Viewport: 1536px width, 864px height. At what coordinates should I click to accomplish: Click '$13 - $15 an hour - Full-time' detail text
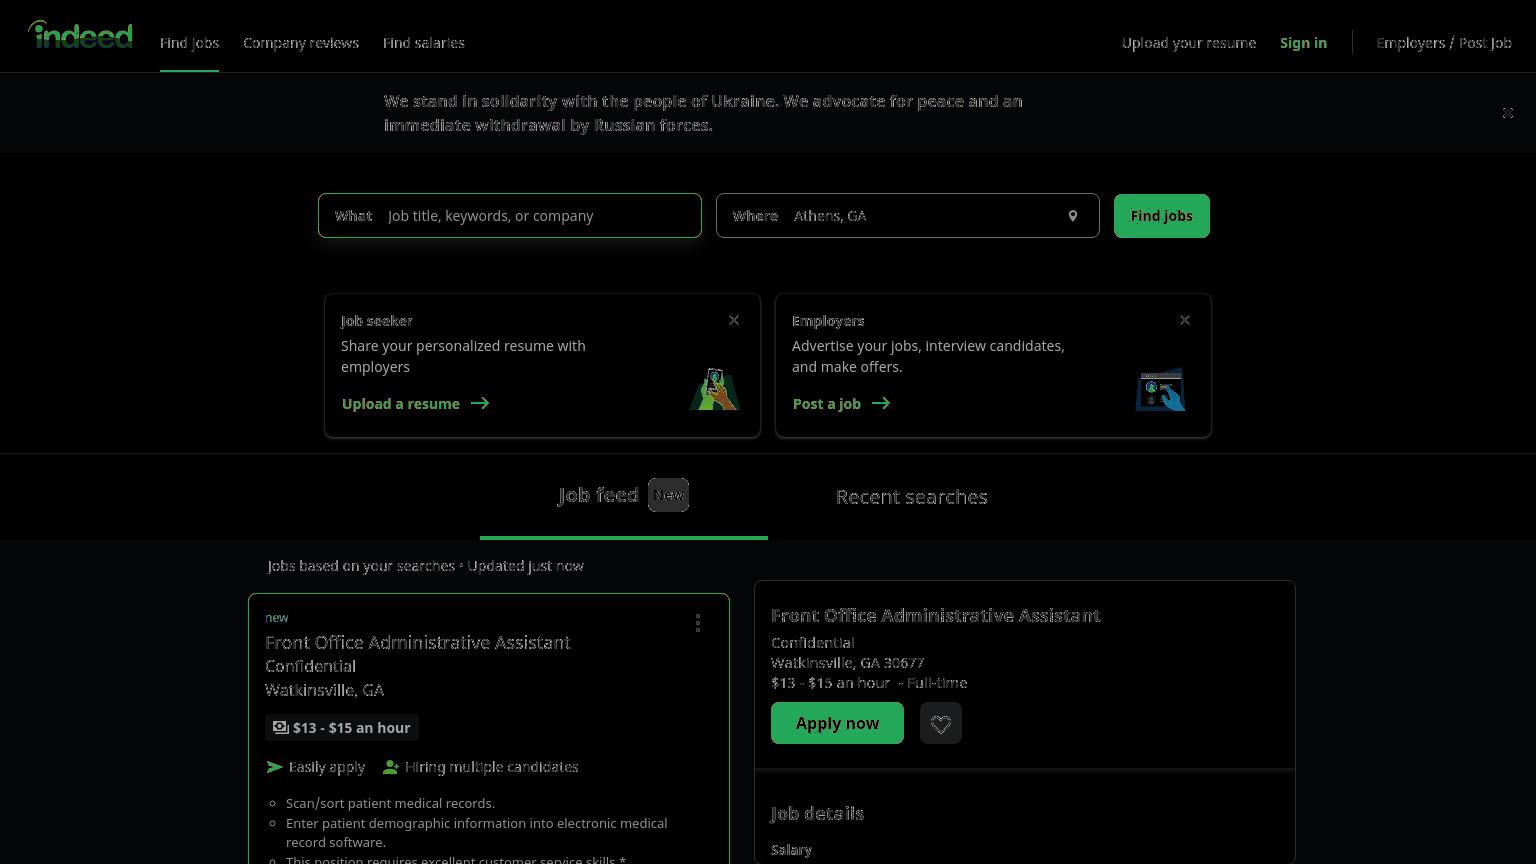point(869,683)
